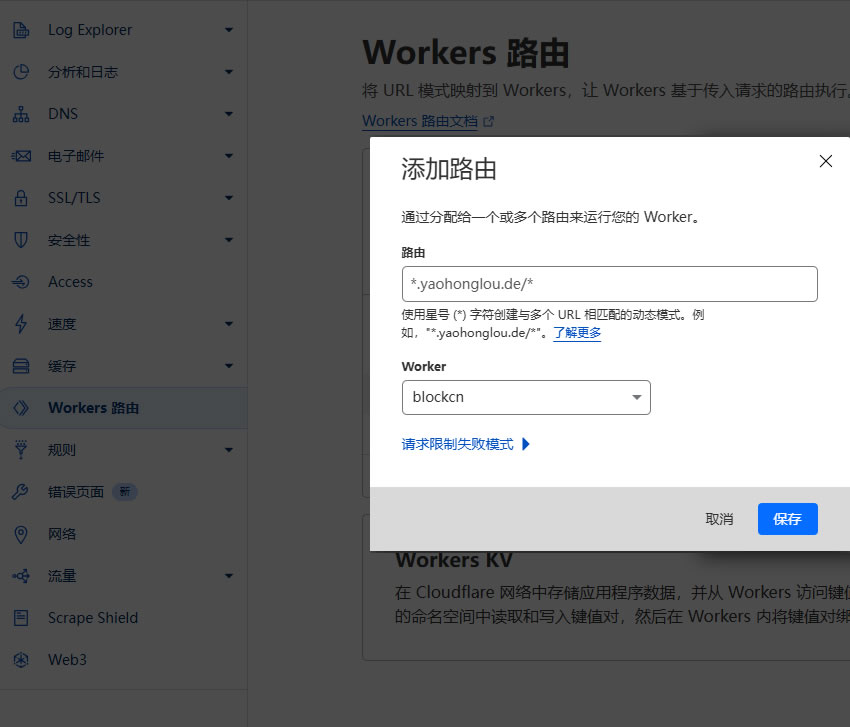This screenshot has width=850, height=727.
Task: Expand the 流量 sidebar submenu arrow
Action: [229, 576]
